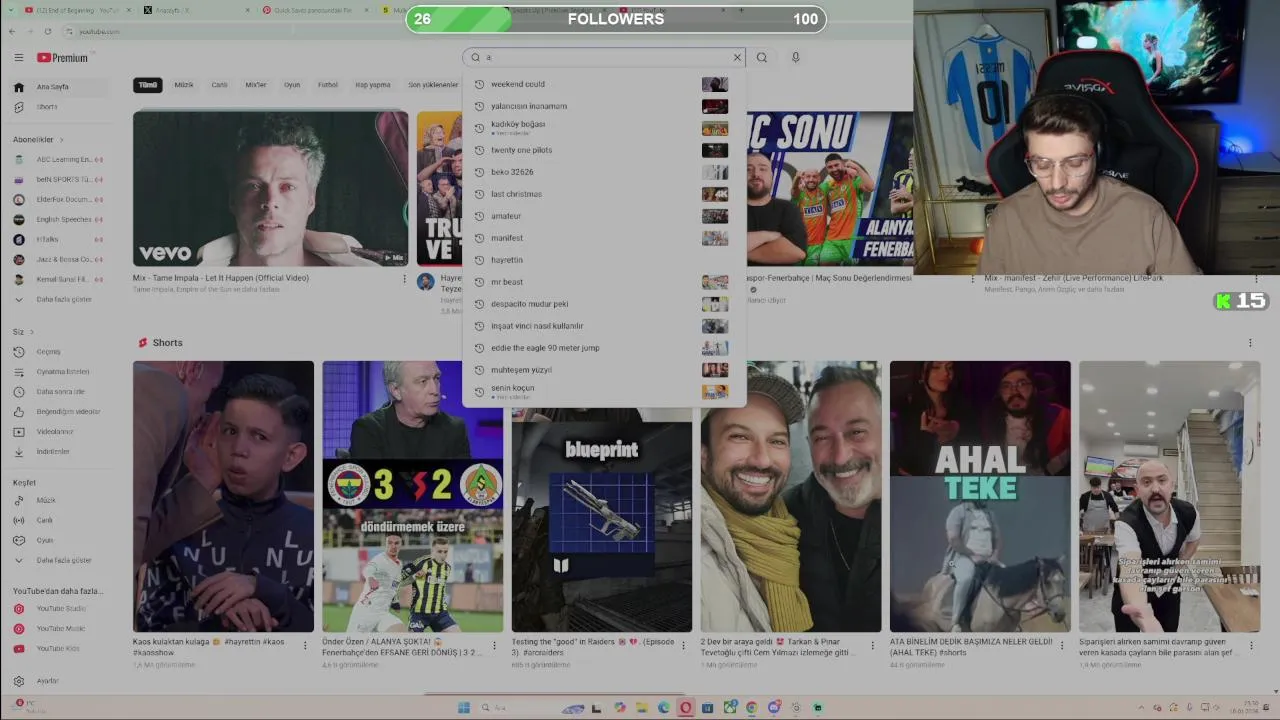Open ElderFox Docum... subscription channel

point(60,199)
